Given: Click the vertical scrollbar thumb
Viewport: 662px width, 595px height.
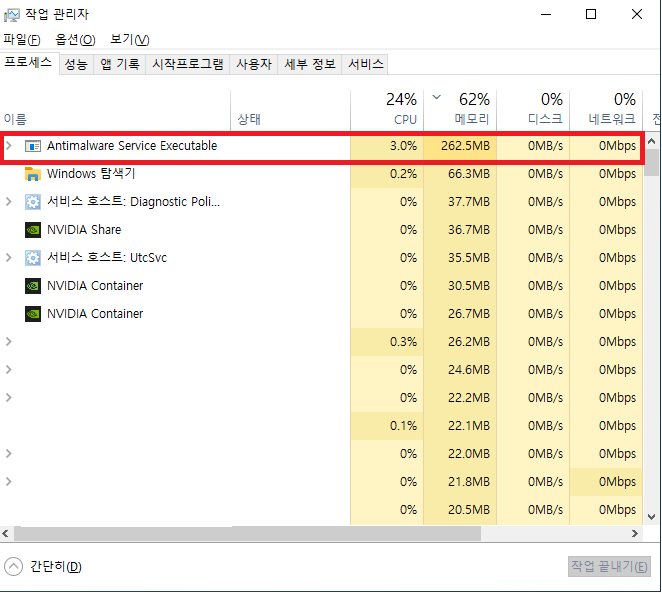Looking at the screenshot, I should point(652,163).
